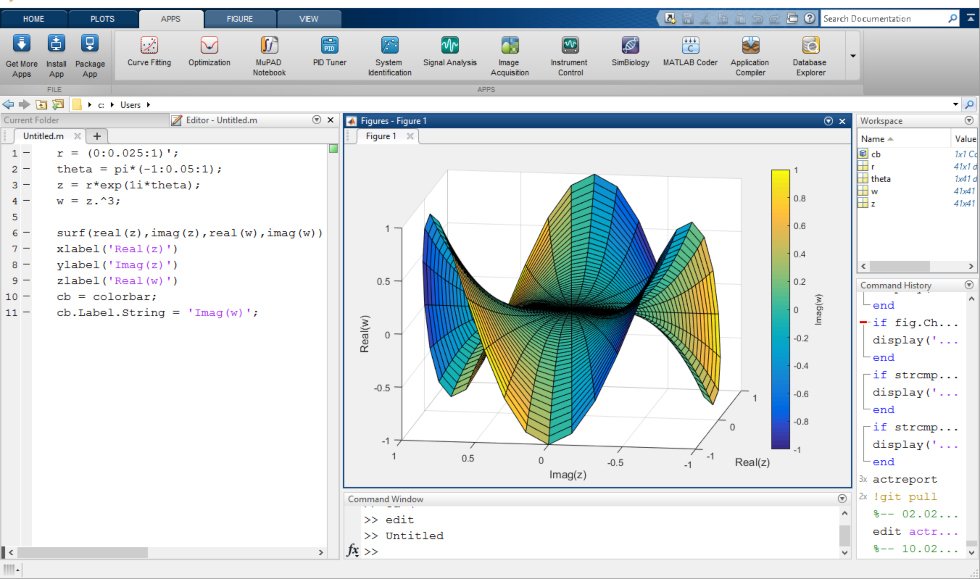Open System Identification app

click(x=389, y=56)
